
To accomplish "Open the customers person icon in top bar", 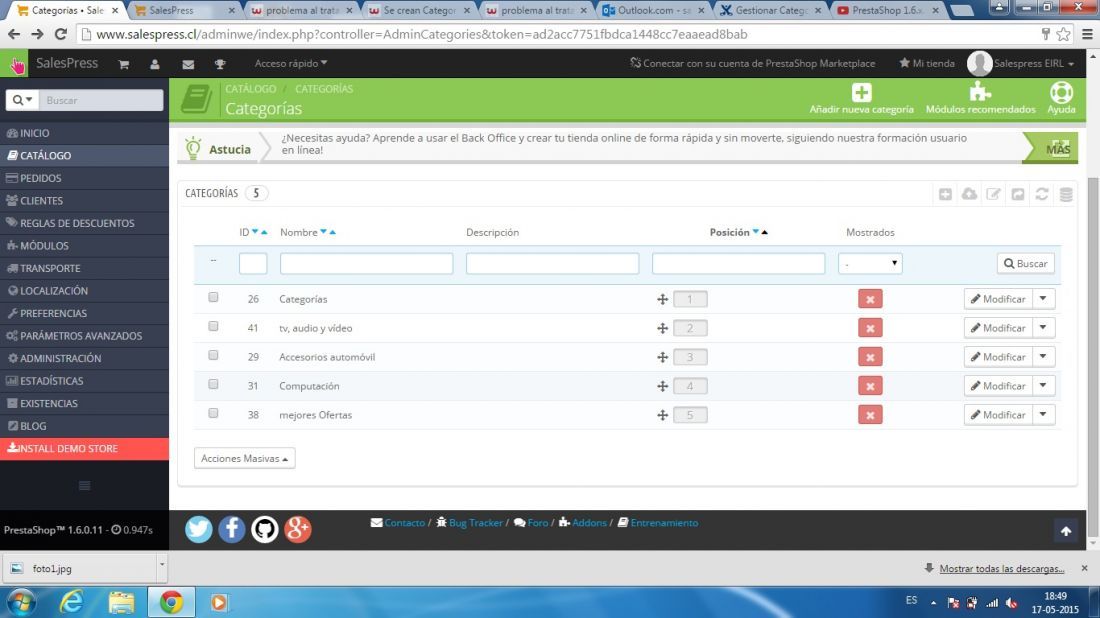I will (x=155, y=65).
